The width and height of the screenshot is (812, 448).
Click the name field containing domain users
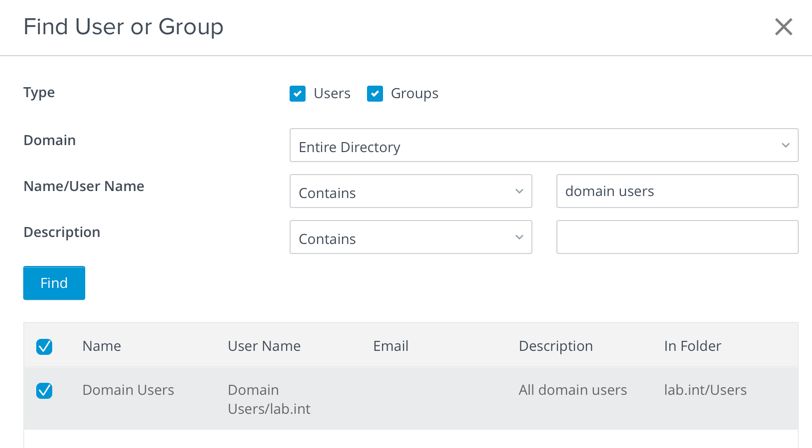click(676, 192)
